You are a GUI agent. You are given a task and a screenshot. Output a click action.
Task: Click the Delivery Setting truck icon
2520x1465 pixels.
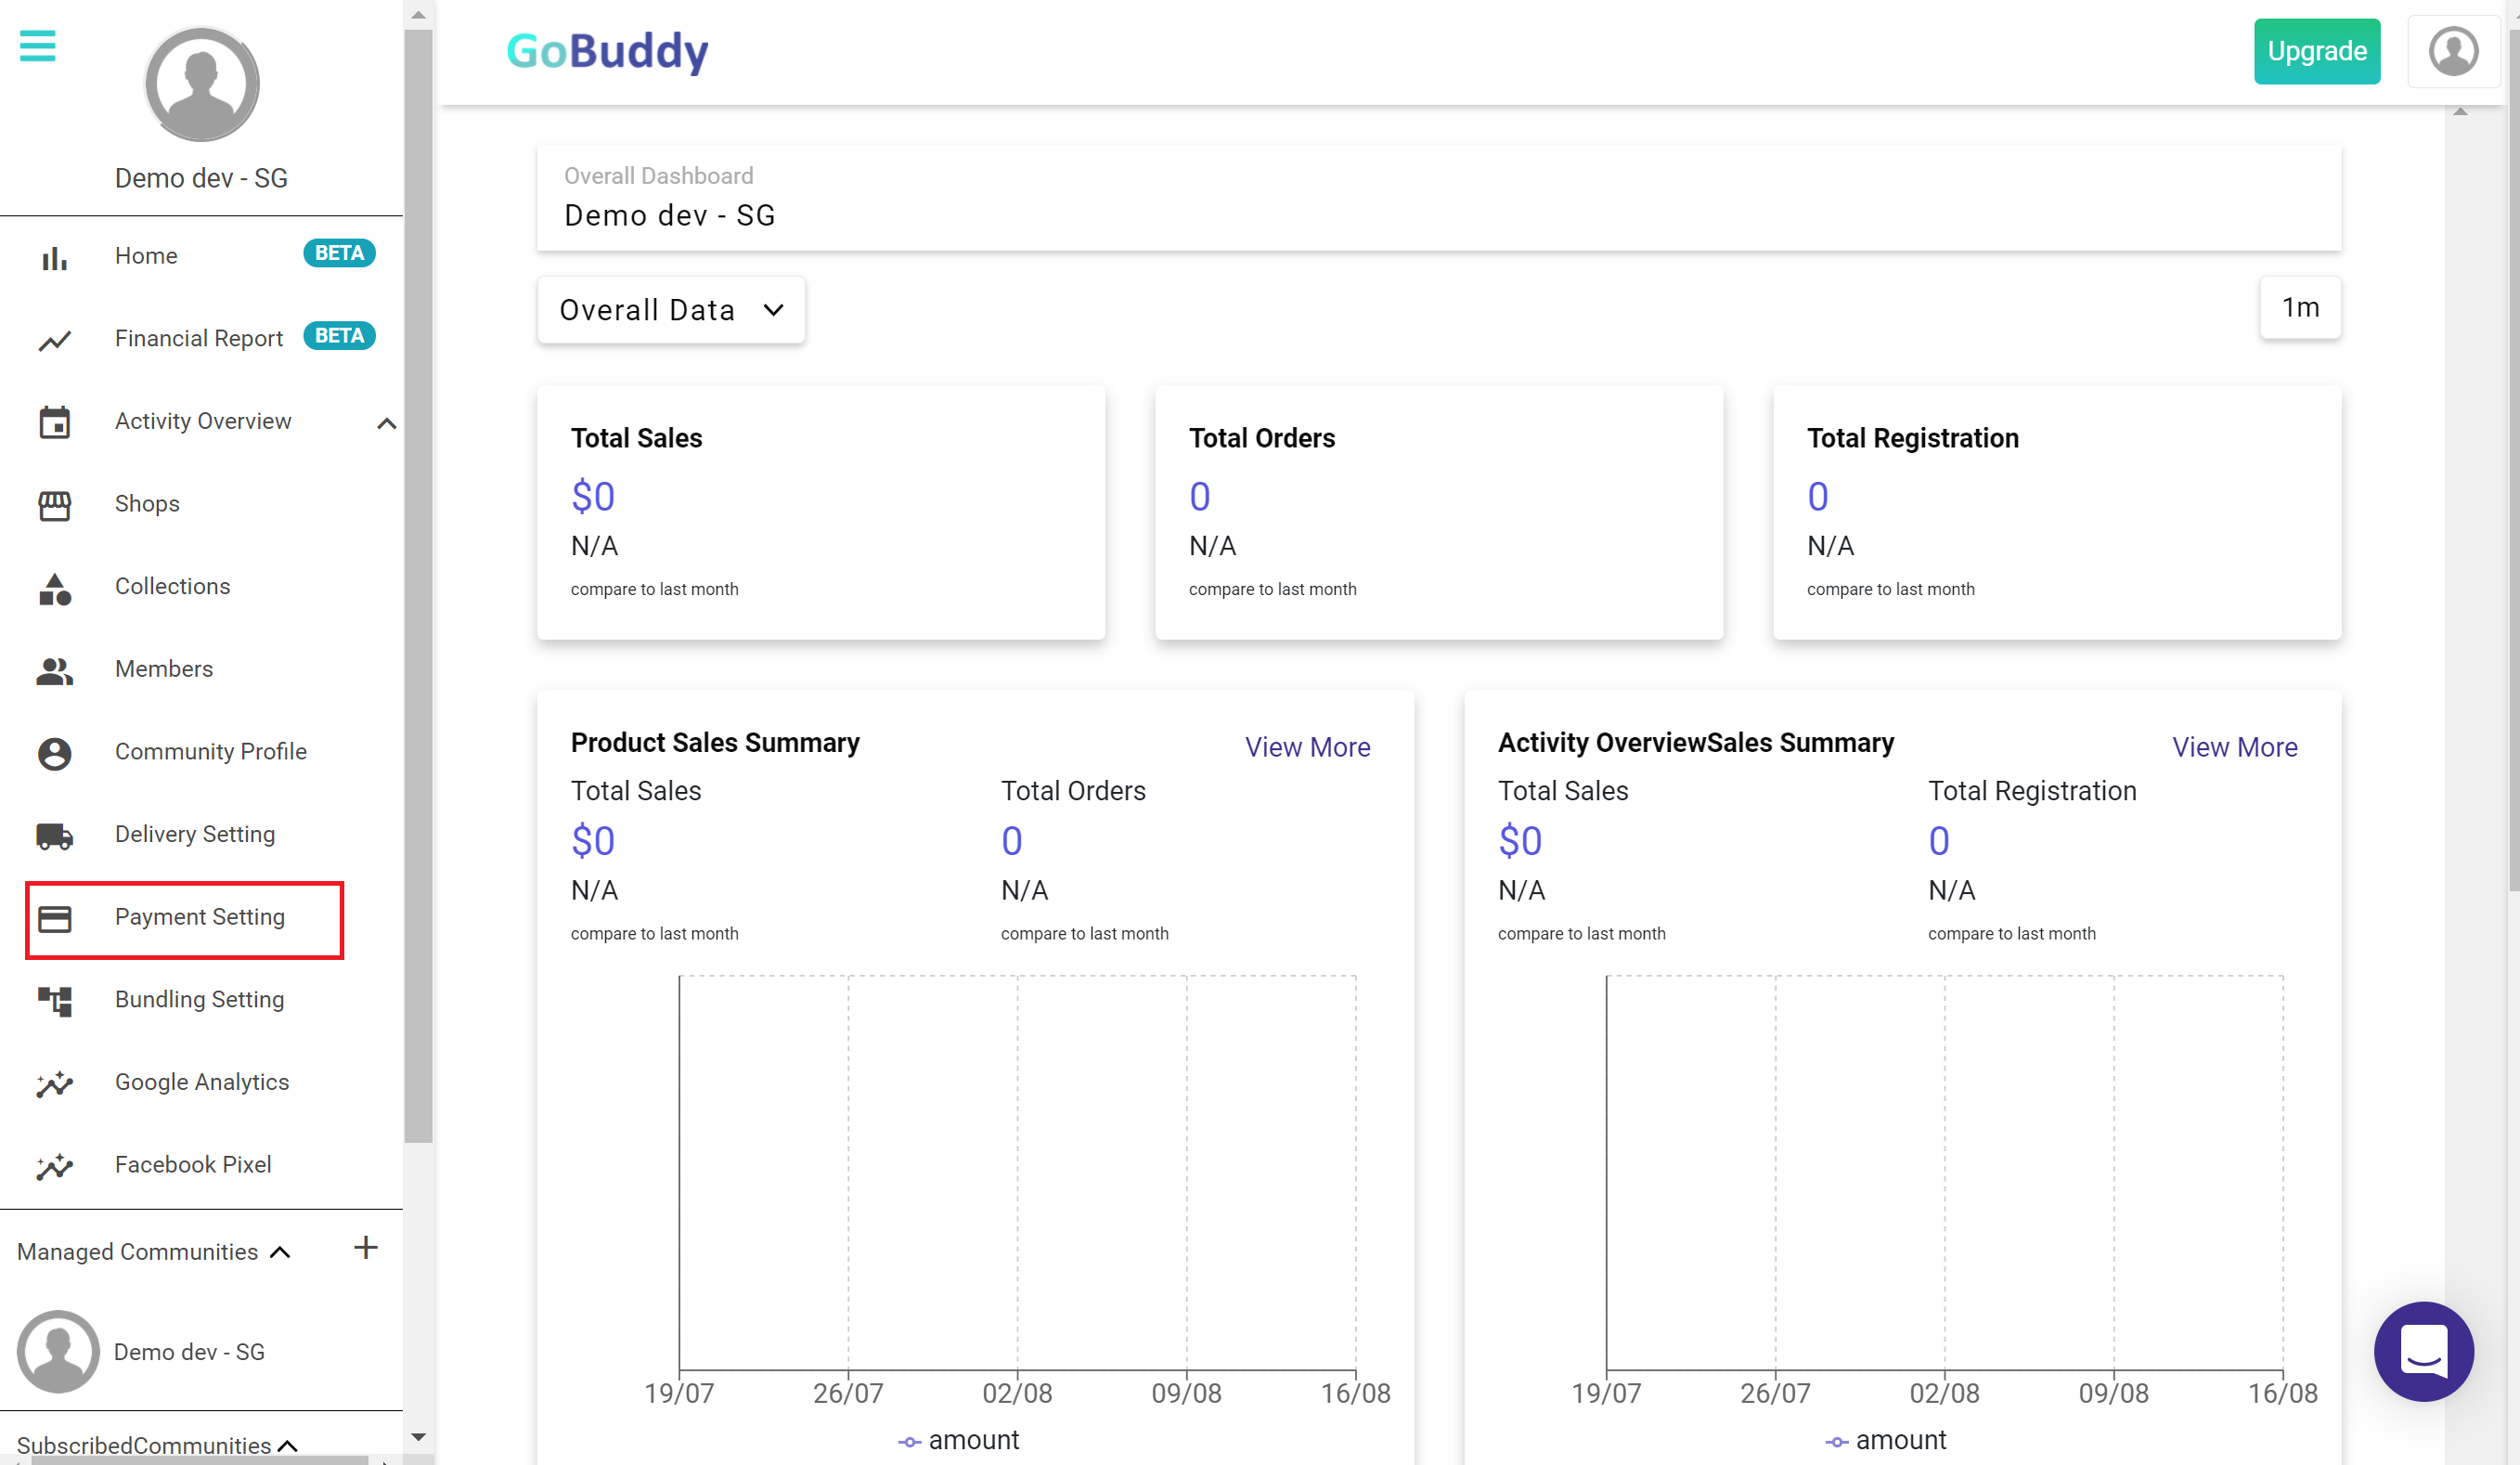[54, 834]
